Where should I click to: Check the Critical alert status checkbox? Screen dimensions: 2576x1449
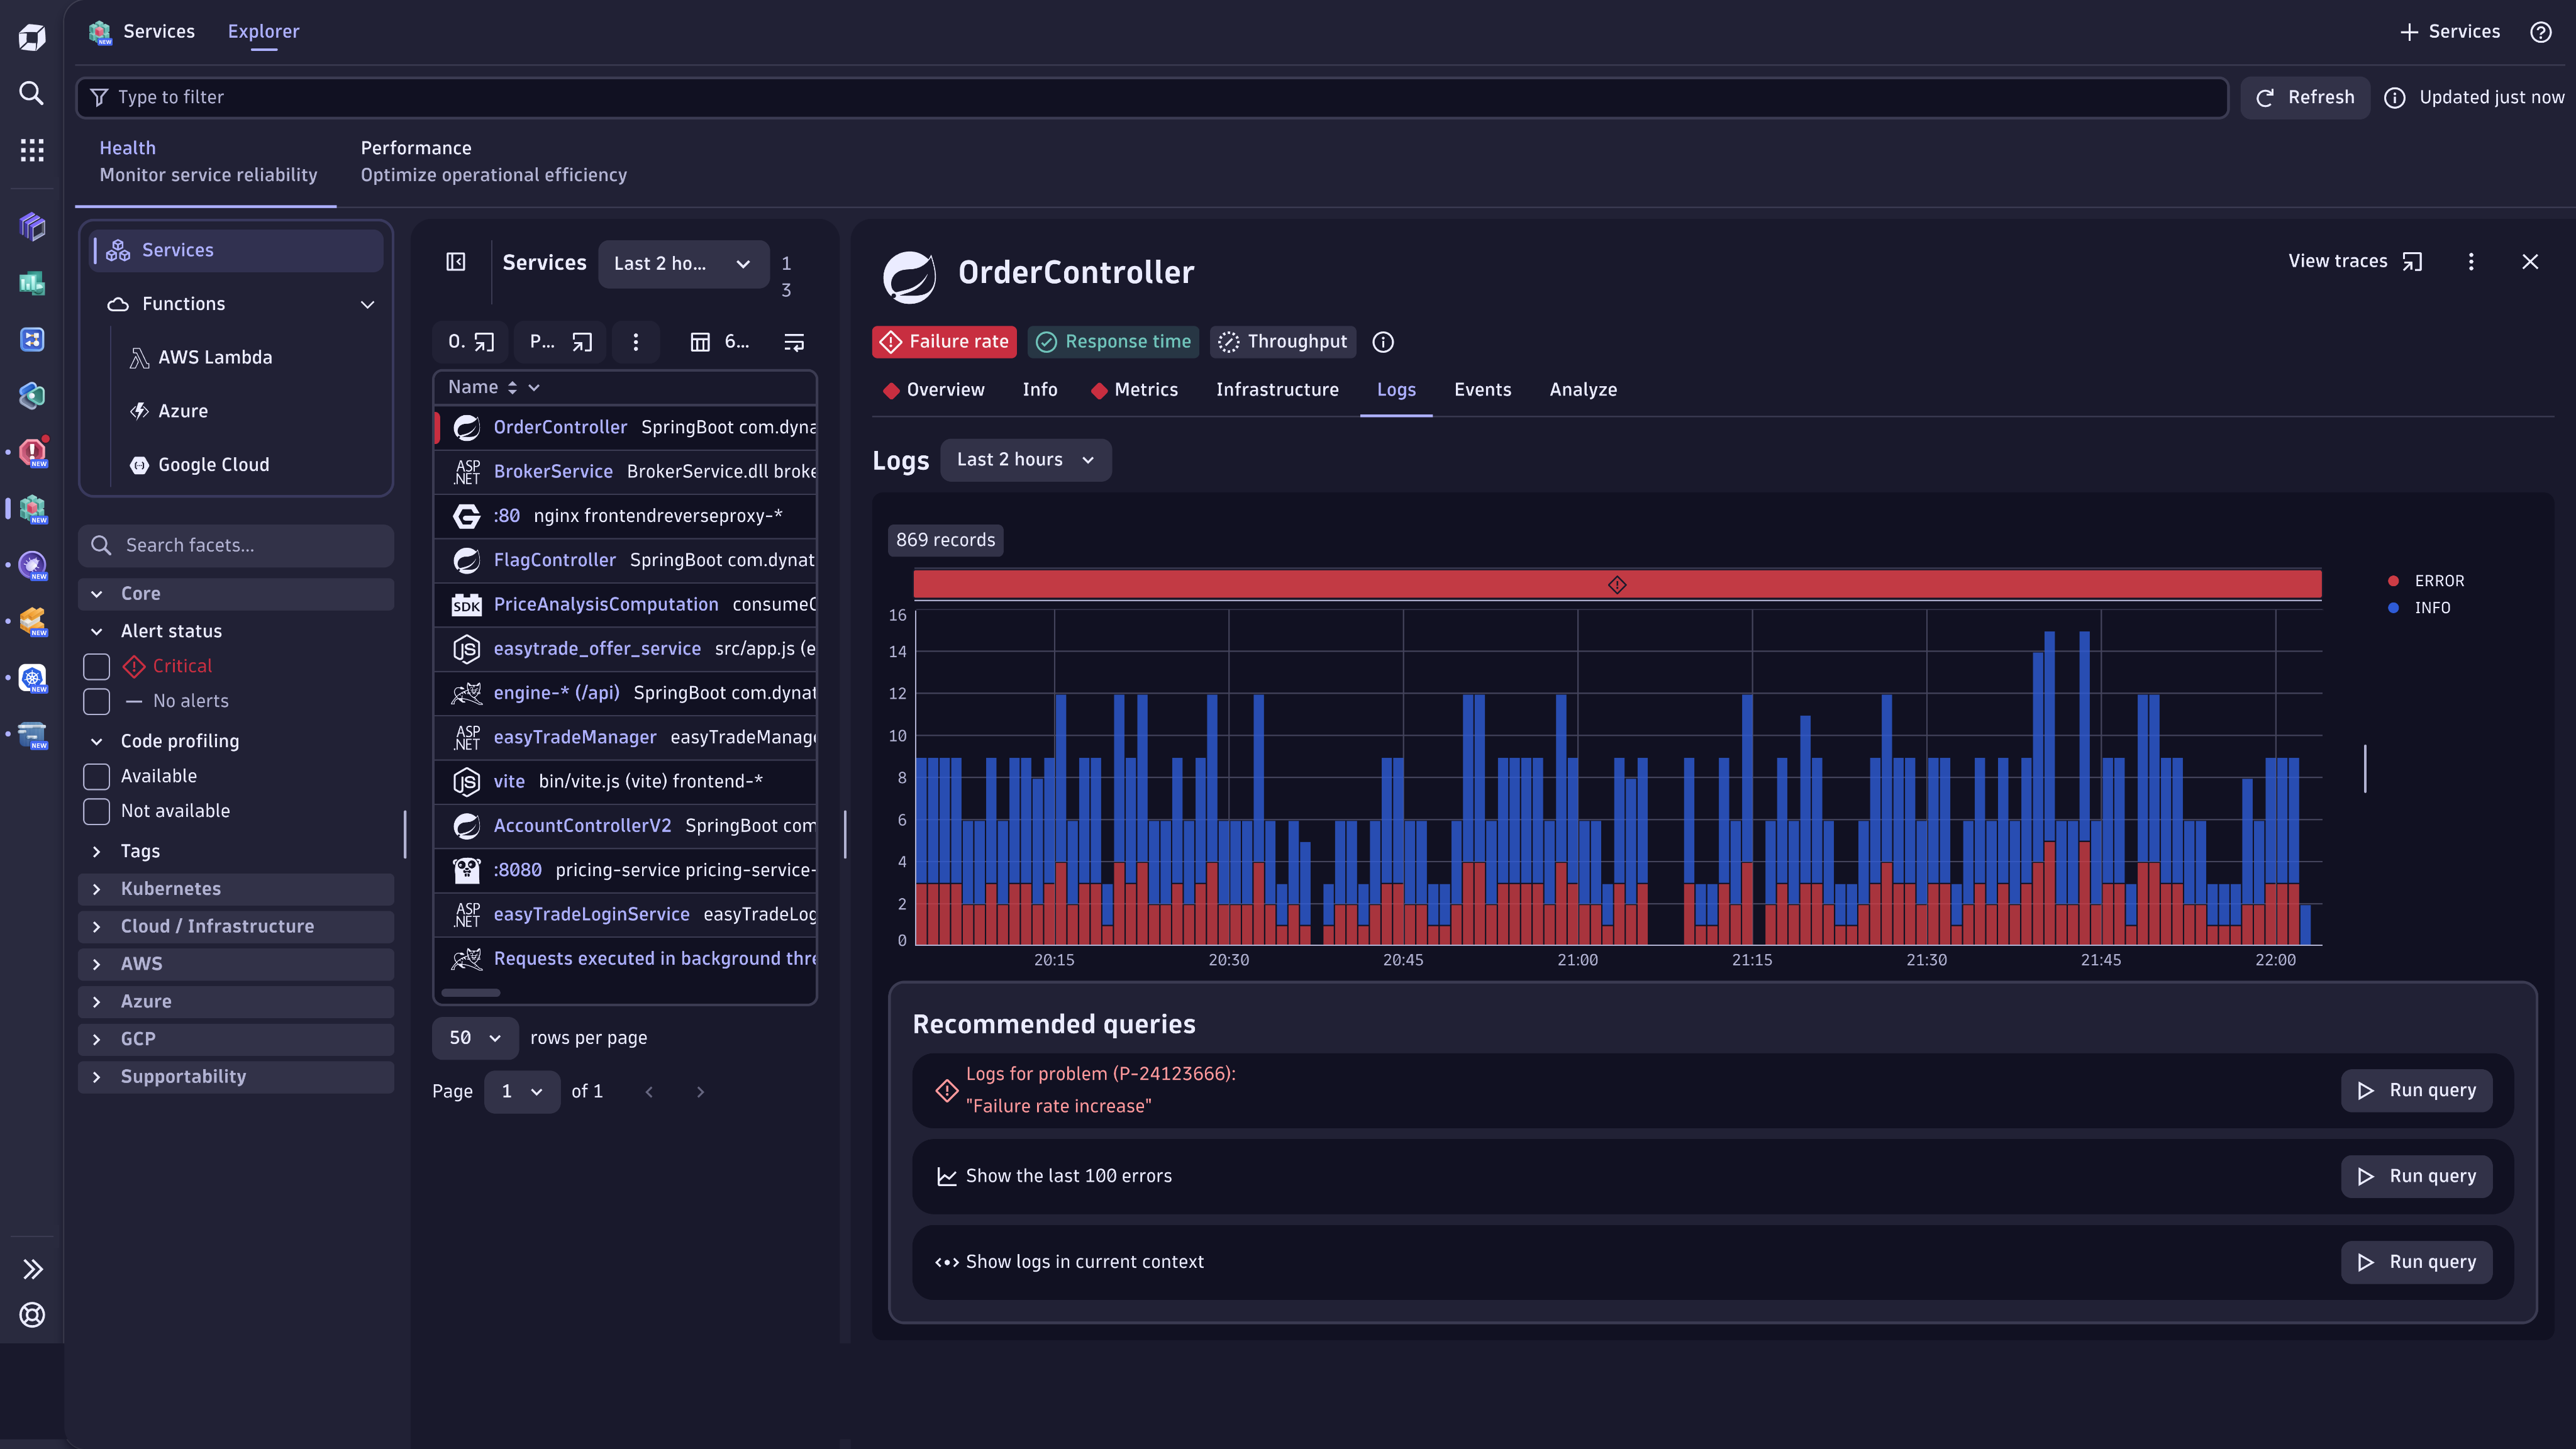(97, 666)
